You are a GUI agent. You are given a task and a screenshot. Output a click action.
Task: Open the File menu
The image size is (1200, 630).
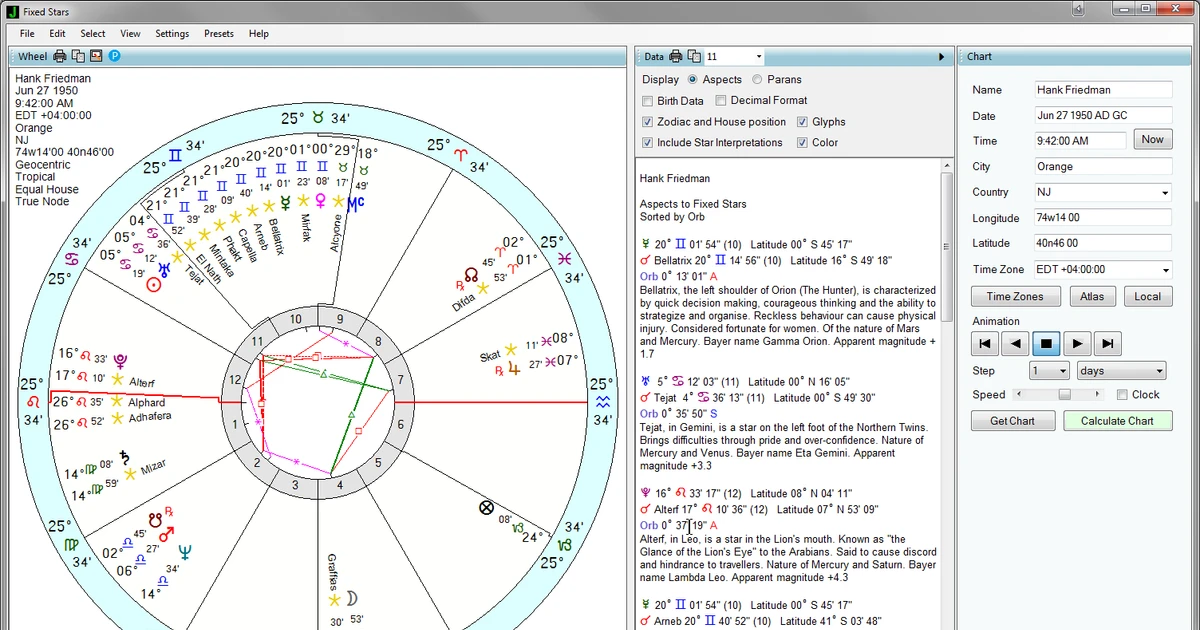[27, 33]
